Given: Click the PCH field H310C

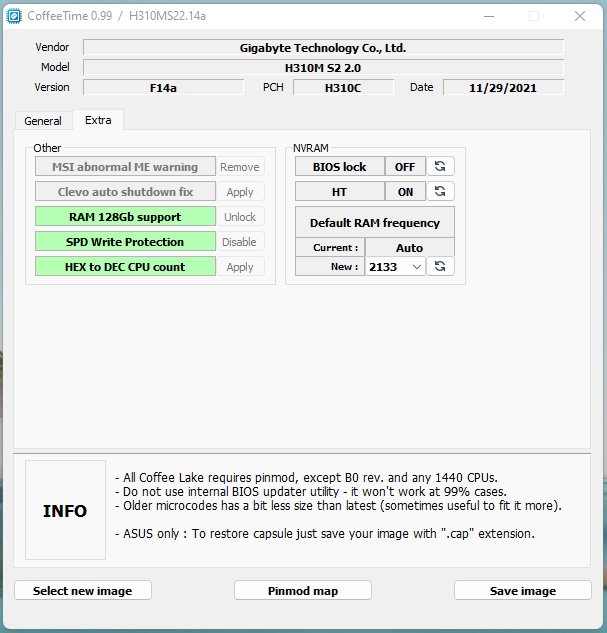Looking at the screenshot, I should coord(343,88).
